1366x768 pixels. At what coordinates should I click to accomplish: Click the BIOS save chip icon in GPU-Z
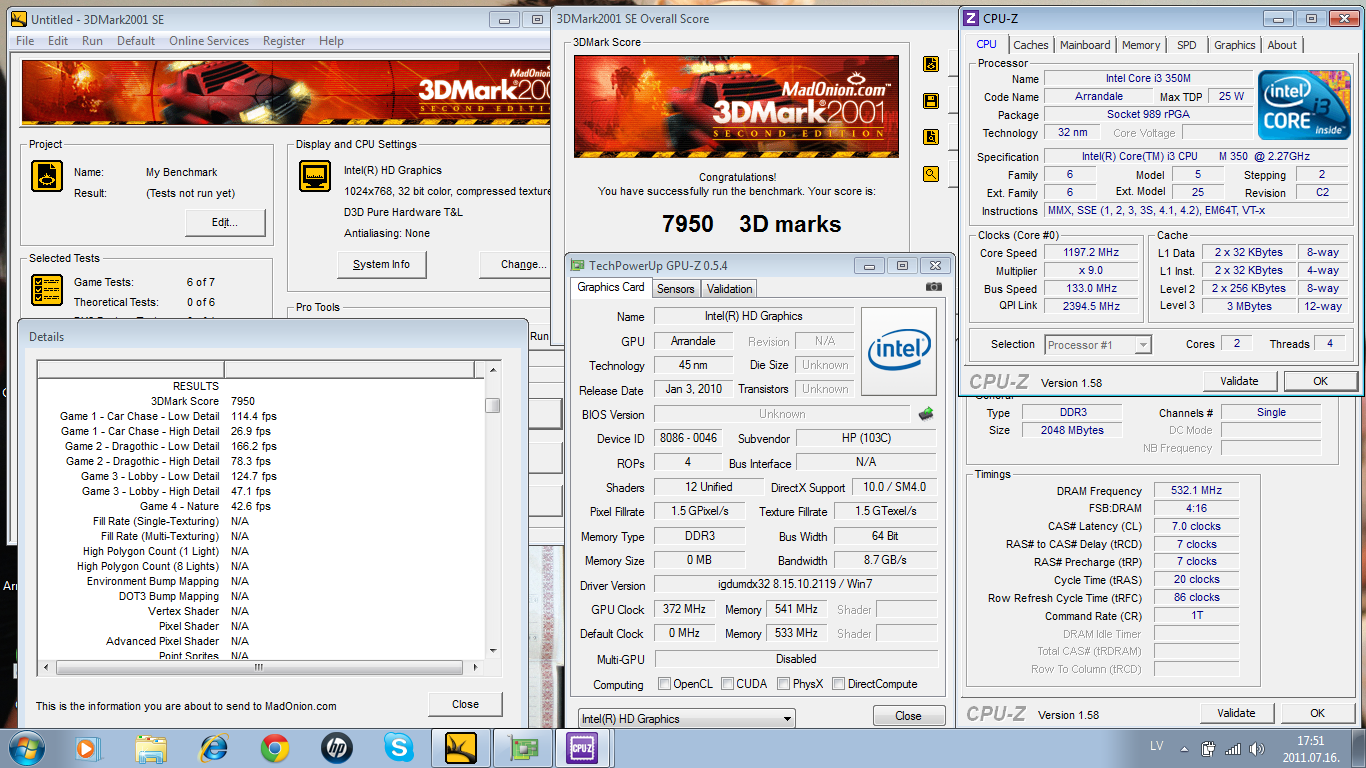point(926,413)
